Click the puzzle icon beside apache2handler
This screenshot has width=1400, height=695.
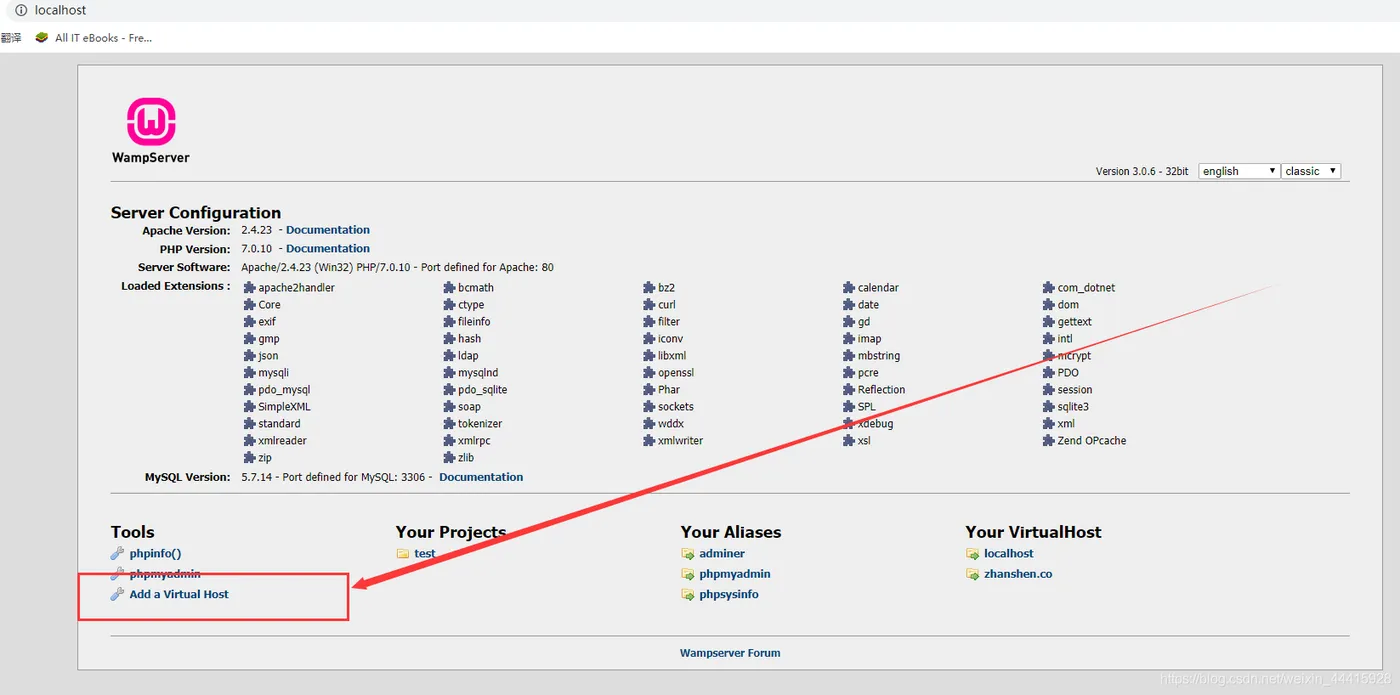pyautogui.click(x=250, y=288)
